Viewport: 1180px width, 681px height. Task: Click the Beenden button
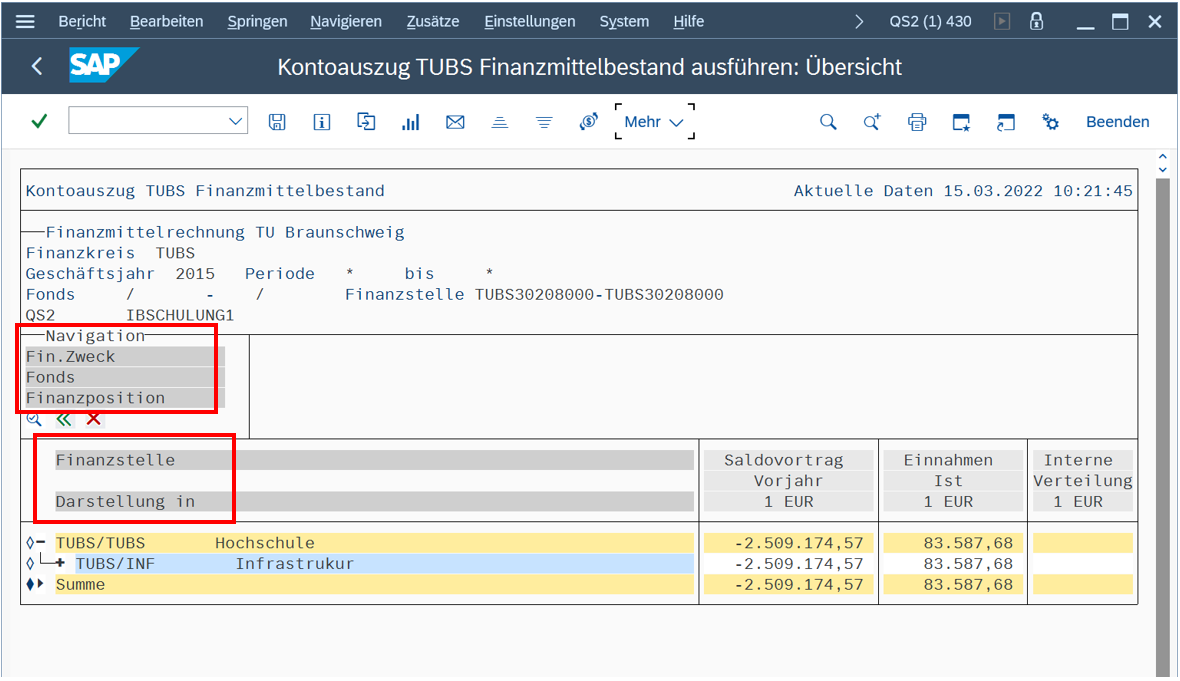click(x=1117, y=122)
